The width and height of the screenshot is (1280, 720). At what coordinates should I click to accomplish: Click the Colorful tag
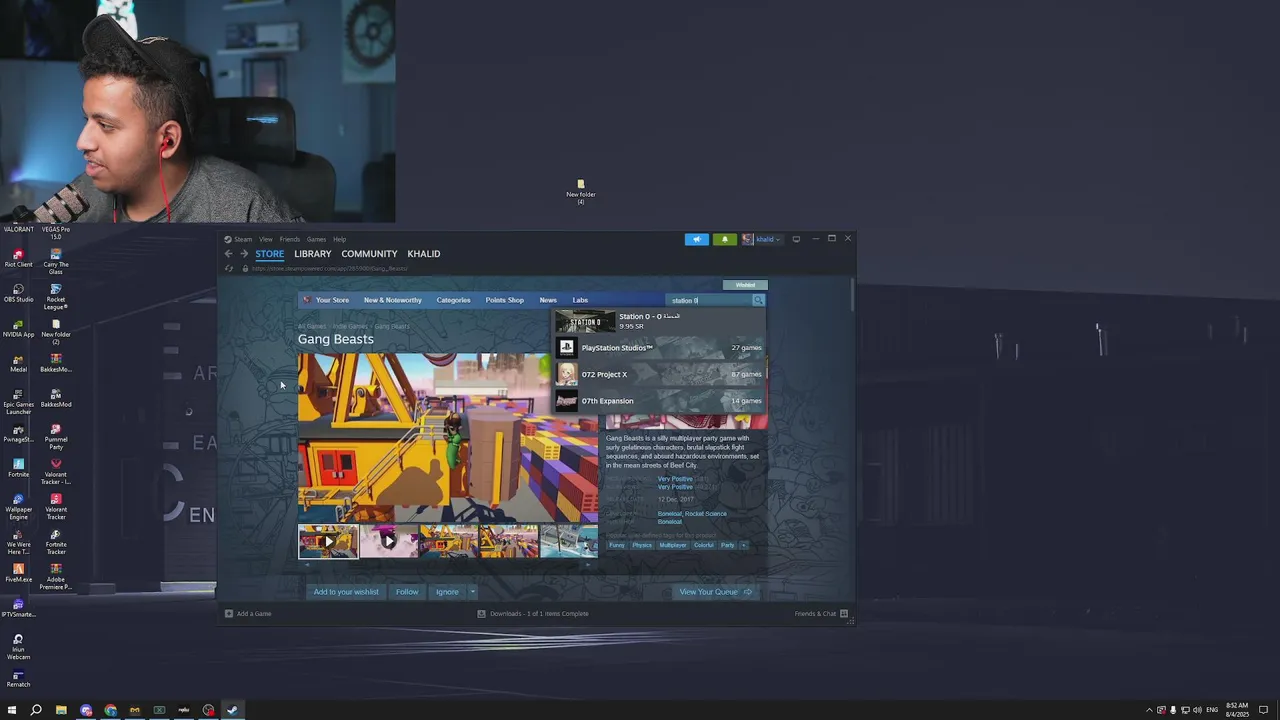click(x=704, y=545)
